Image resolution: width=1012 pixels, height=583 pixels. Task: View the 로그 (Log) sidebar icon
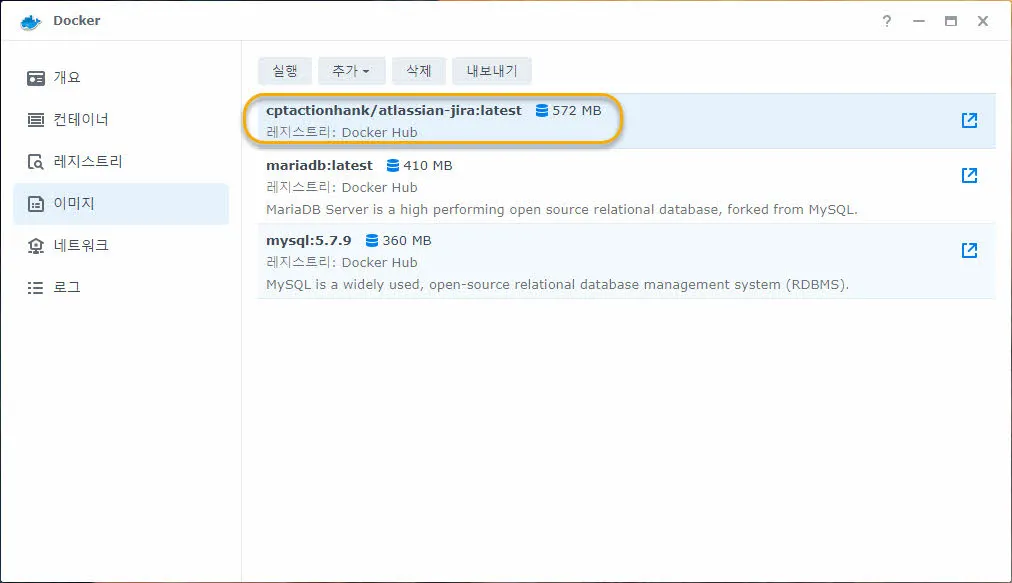coord(36,287)
